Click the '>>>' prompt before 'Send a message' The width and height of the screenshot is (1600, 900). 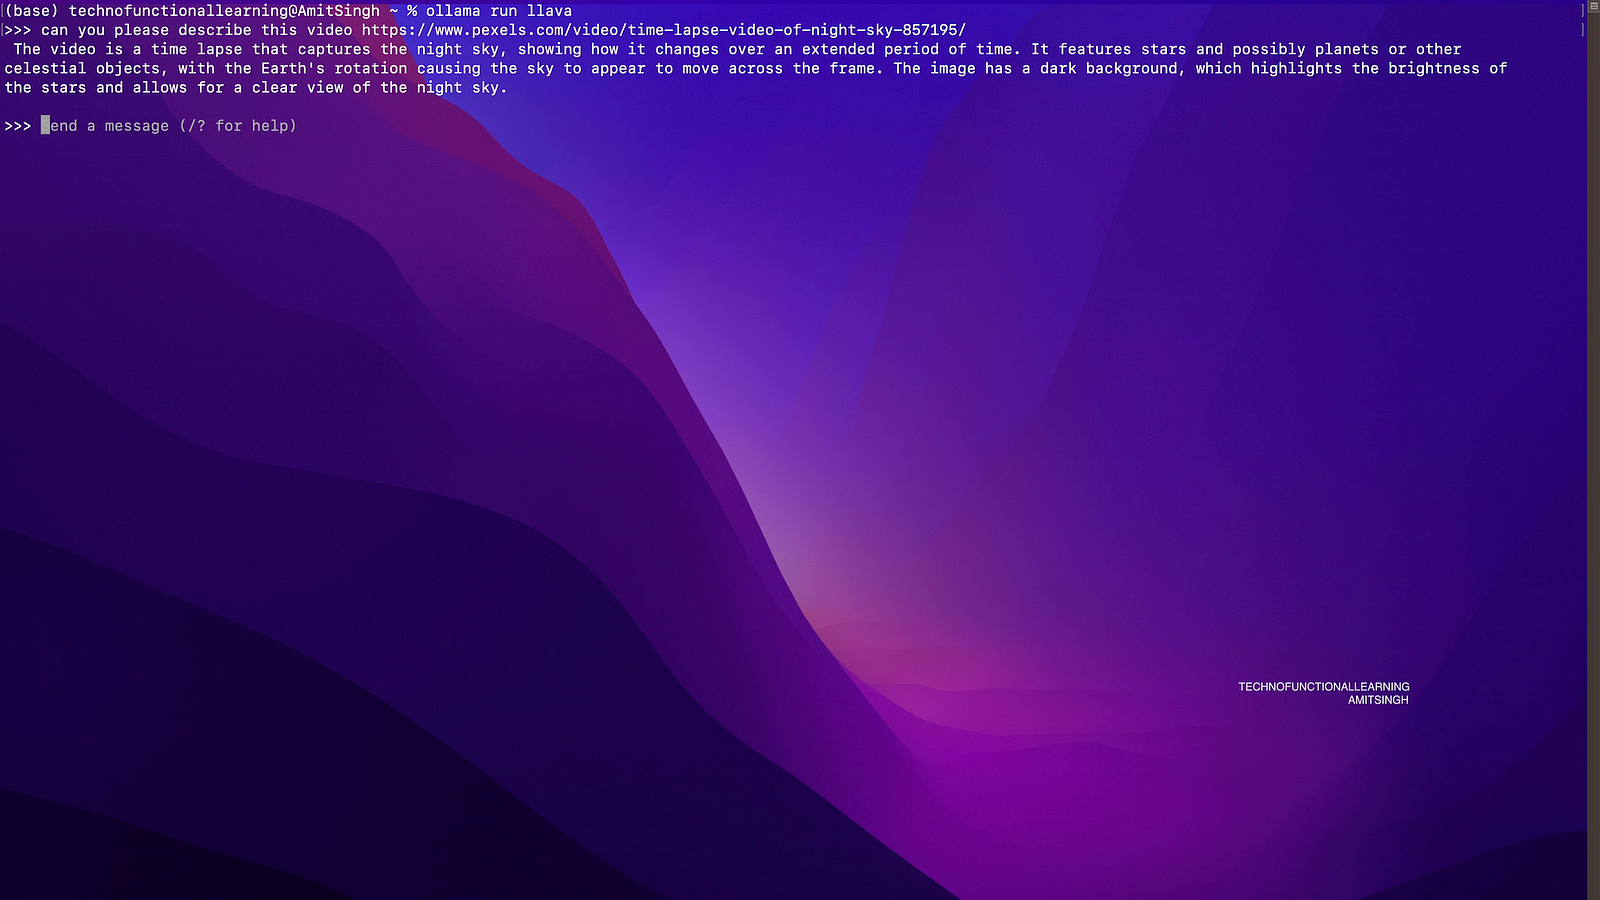click(18, 126)
